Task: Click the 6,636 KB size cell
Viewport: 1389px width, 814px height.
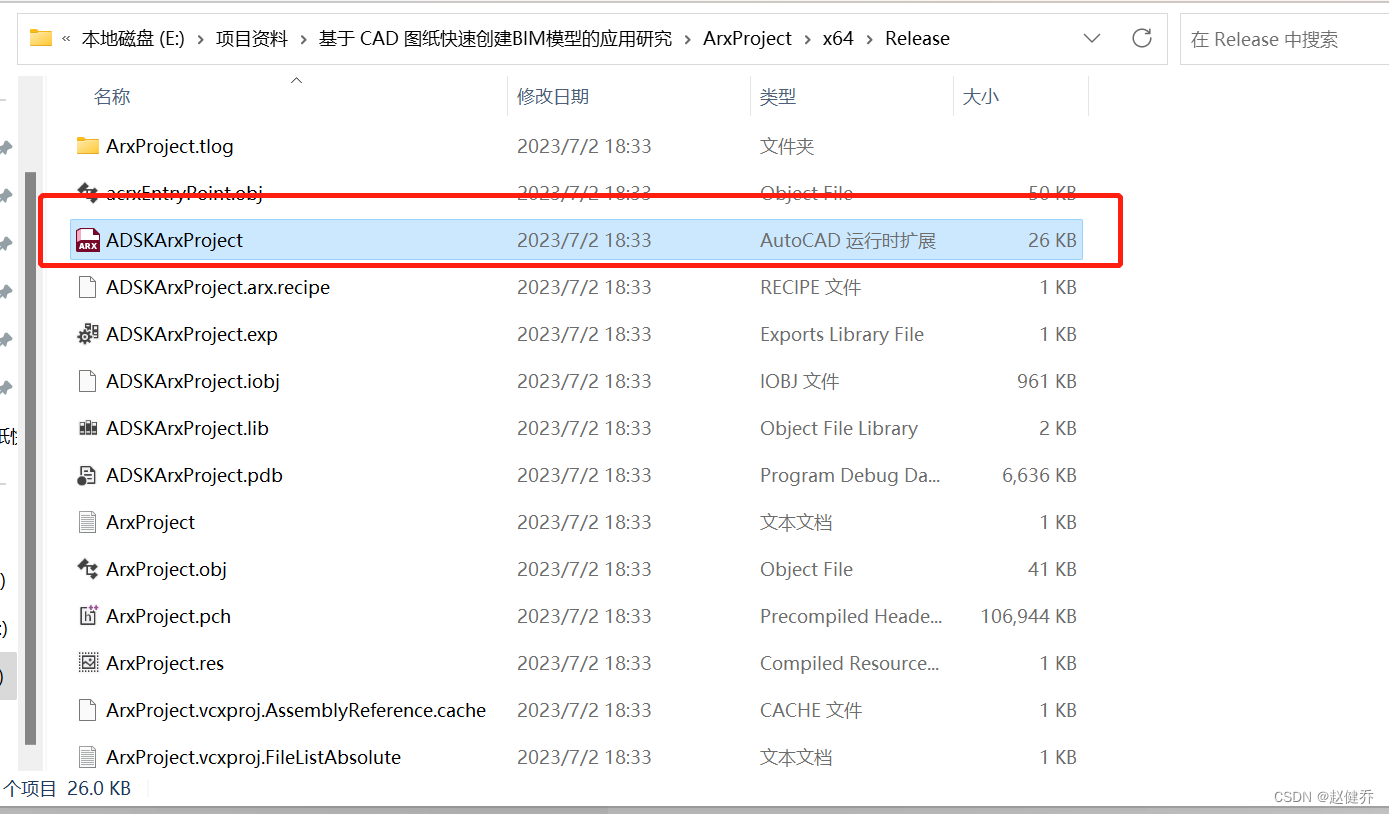Action: 1039,475
